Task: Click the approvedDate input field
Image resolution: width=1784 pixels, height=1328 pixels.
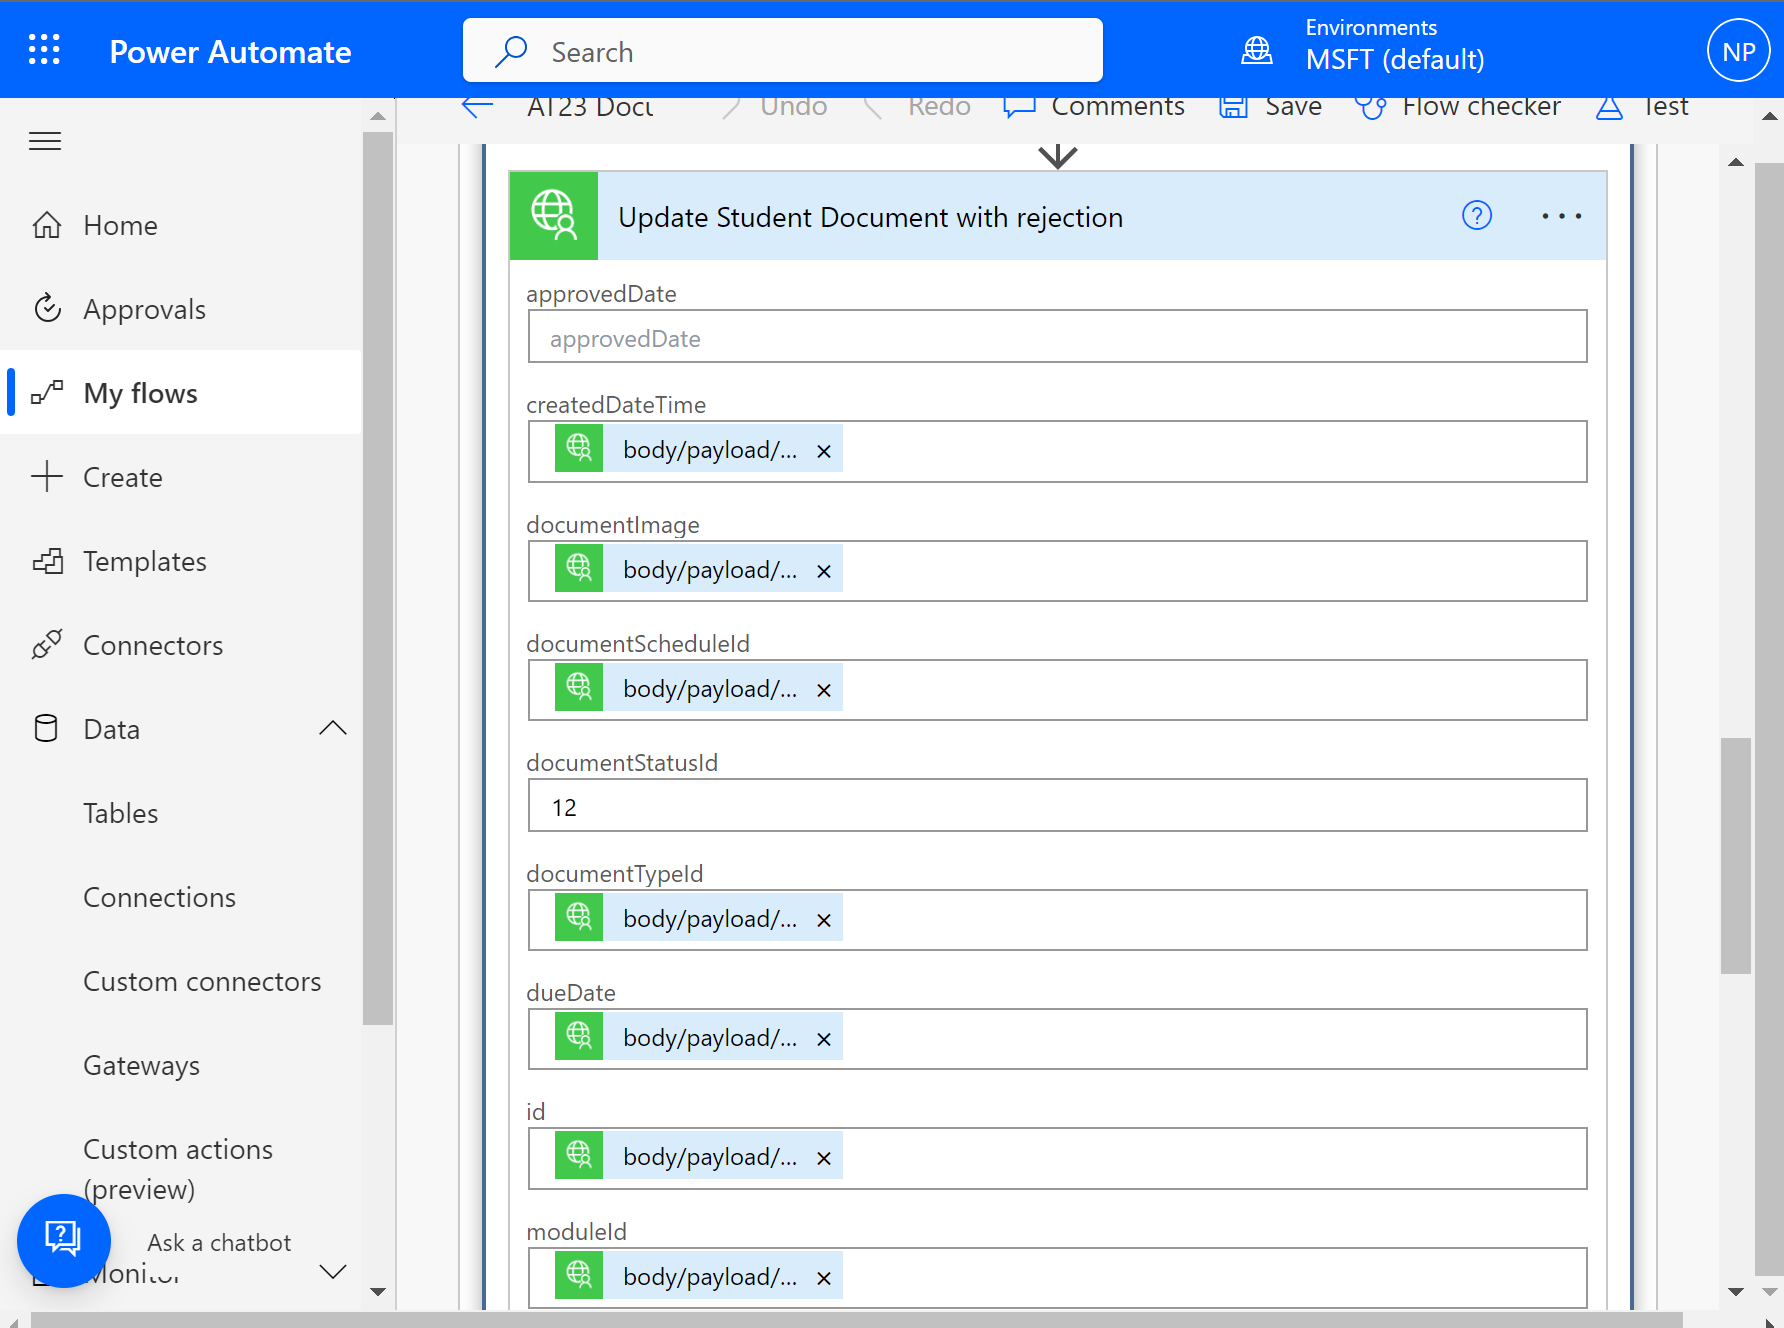Action: tap(1057, 337)
